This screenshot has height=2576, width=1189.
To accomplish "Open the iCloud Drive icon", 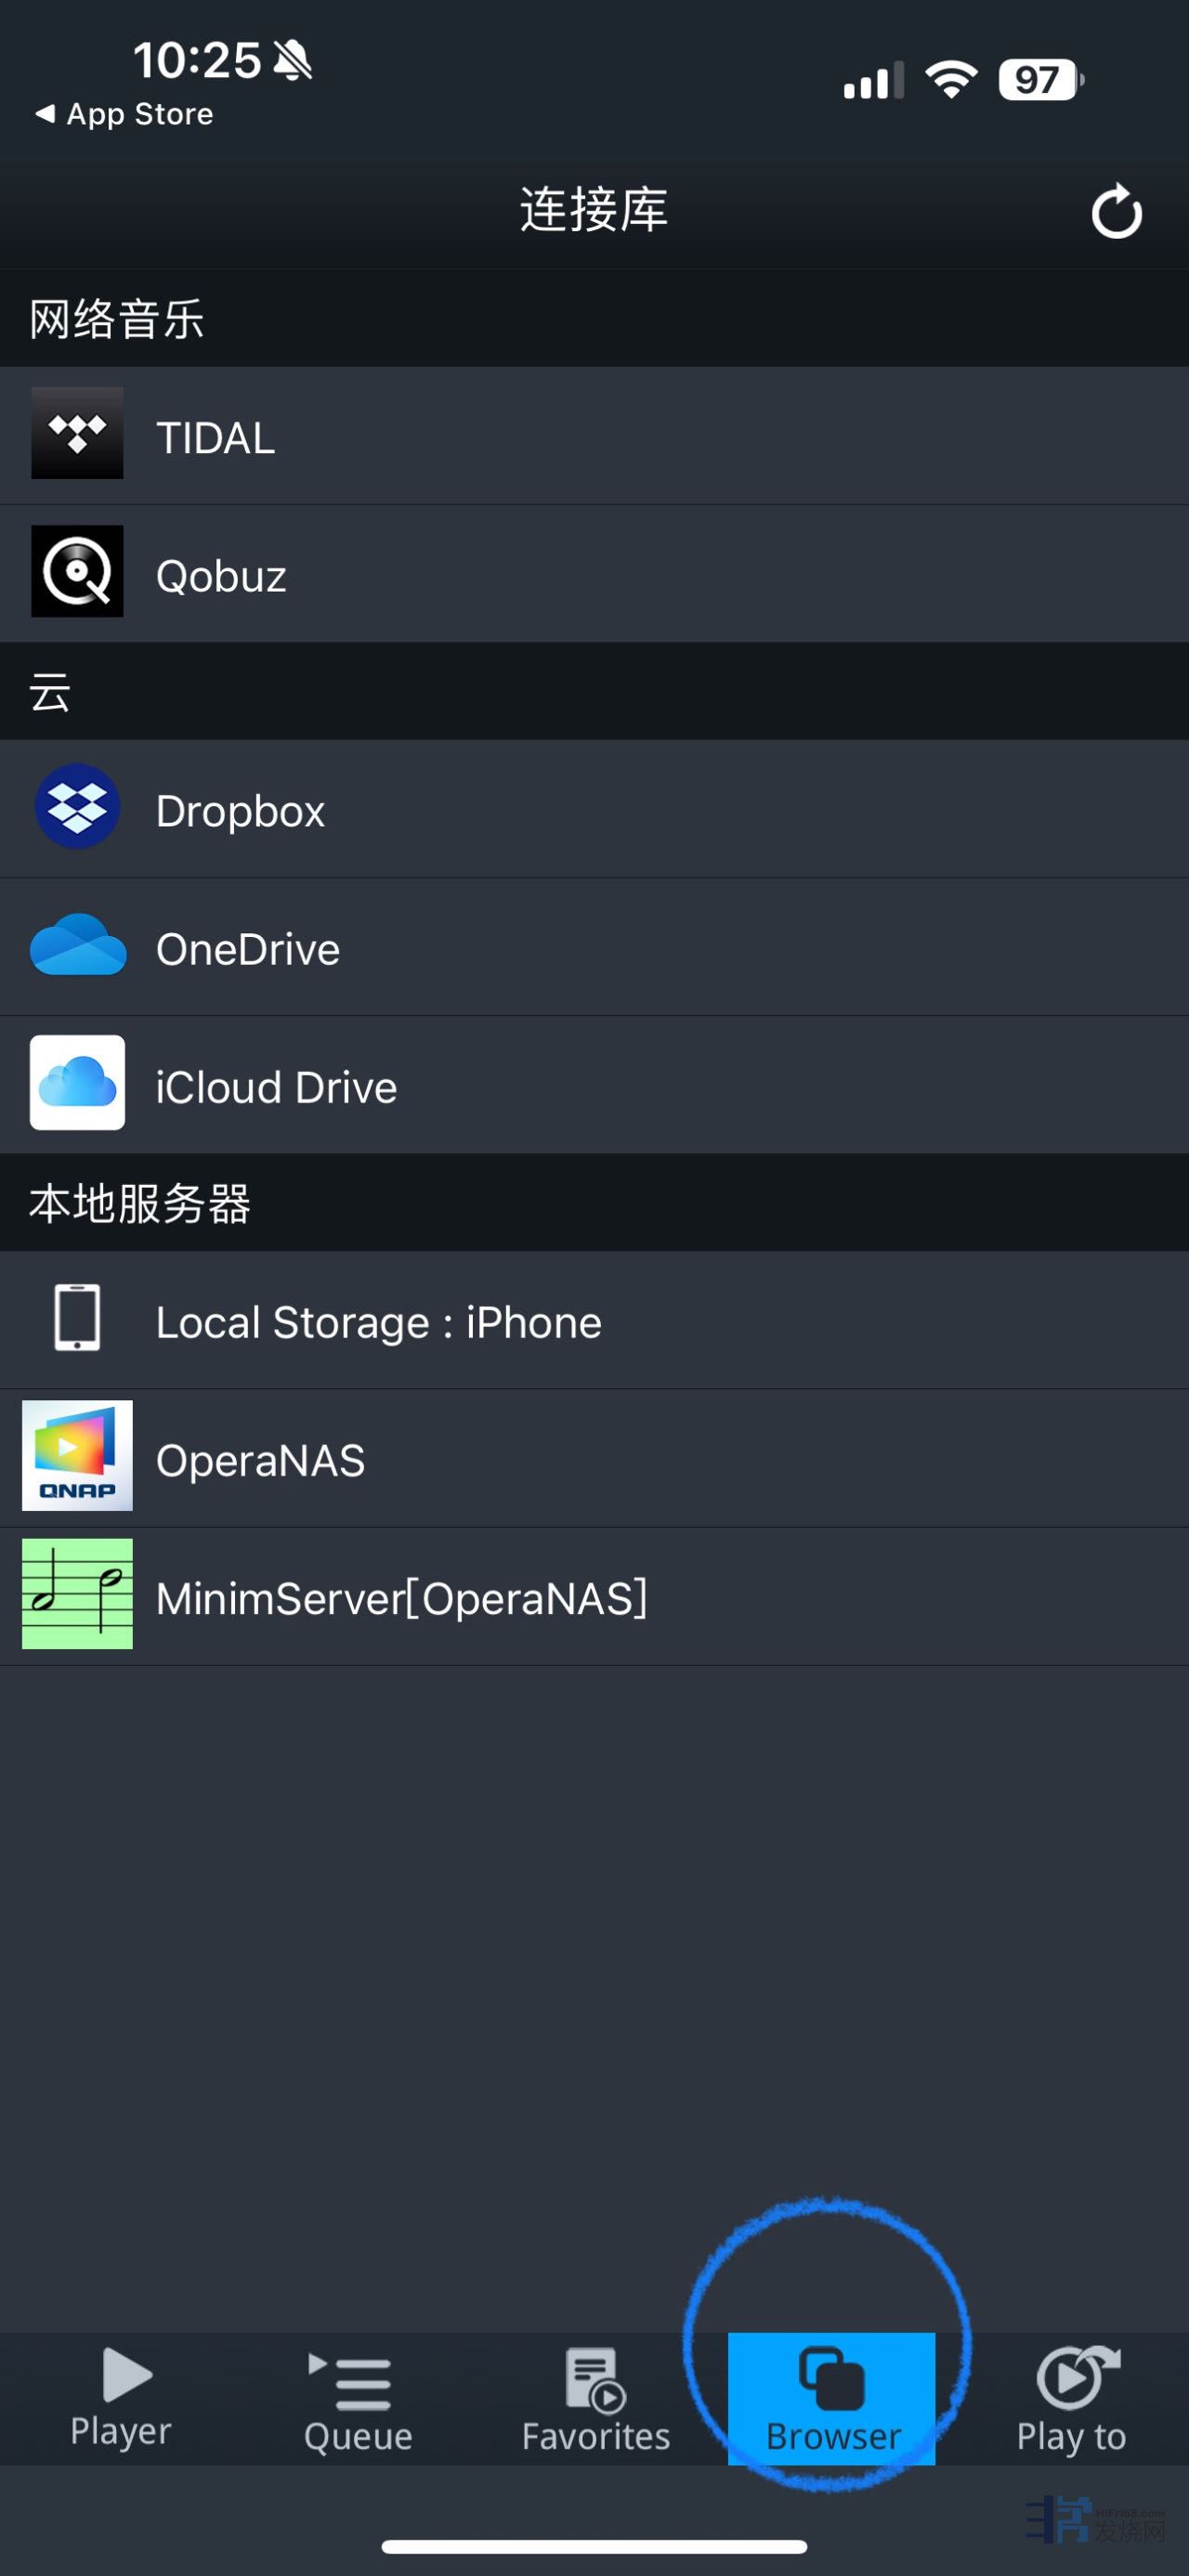I will tap(77, 1083).
